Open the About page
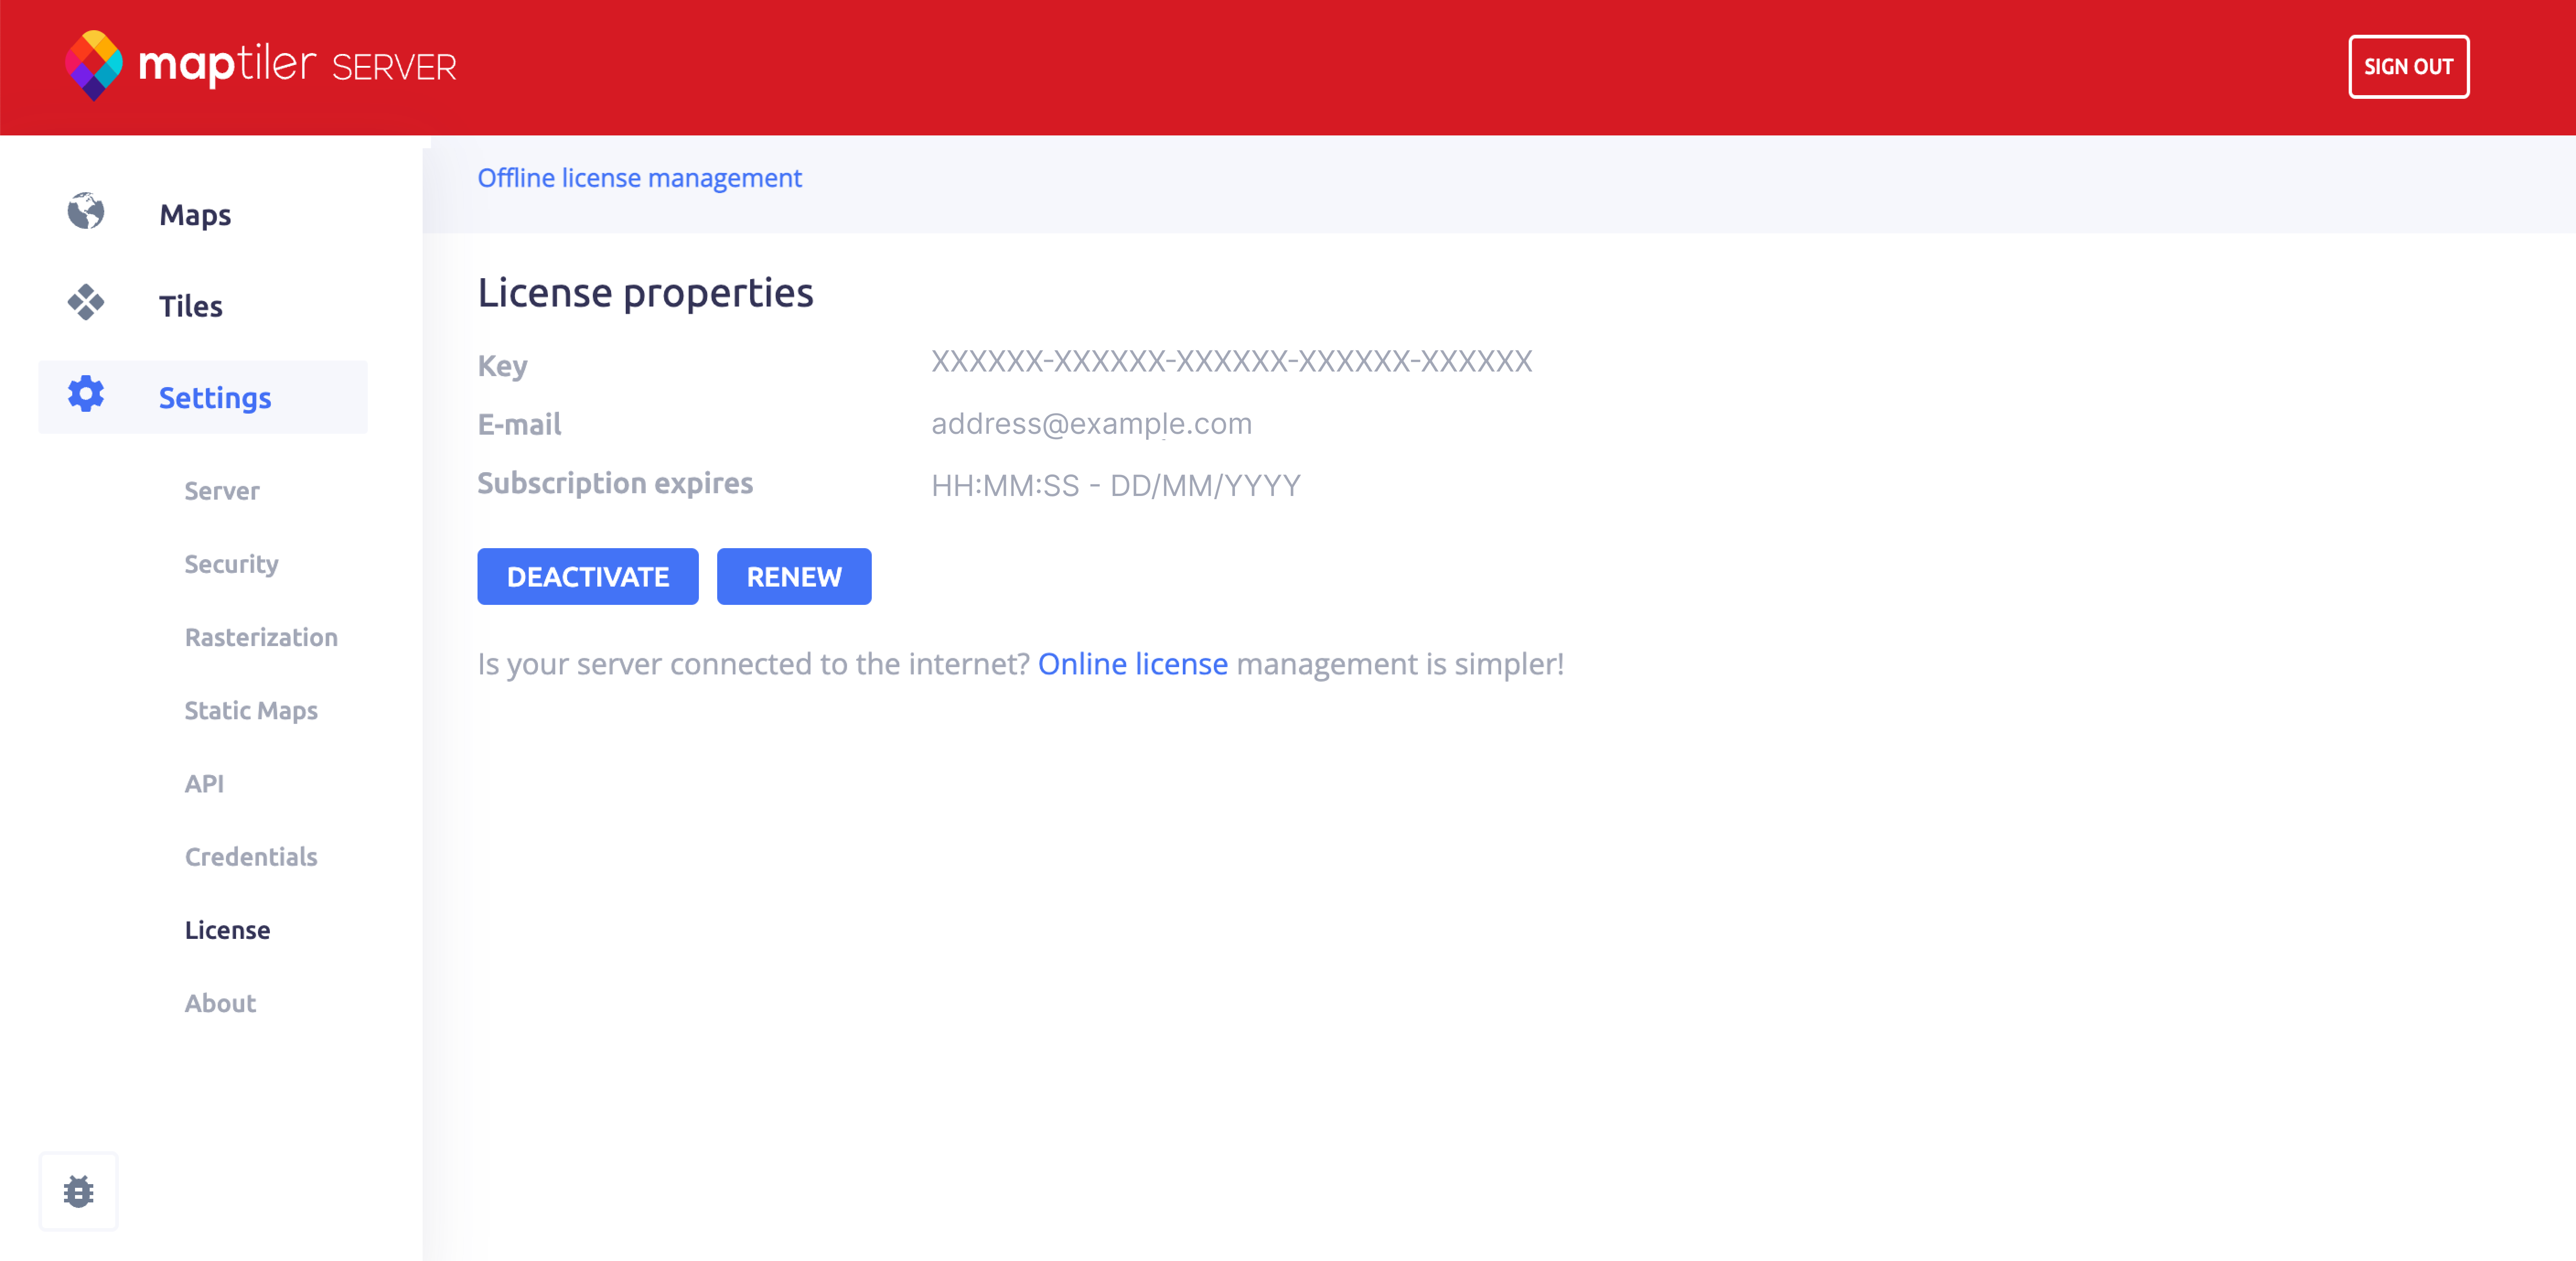 click(x=220, y=1003)
